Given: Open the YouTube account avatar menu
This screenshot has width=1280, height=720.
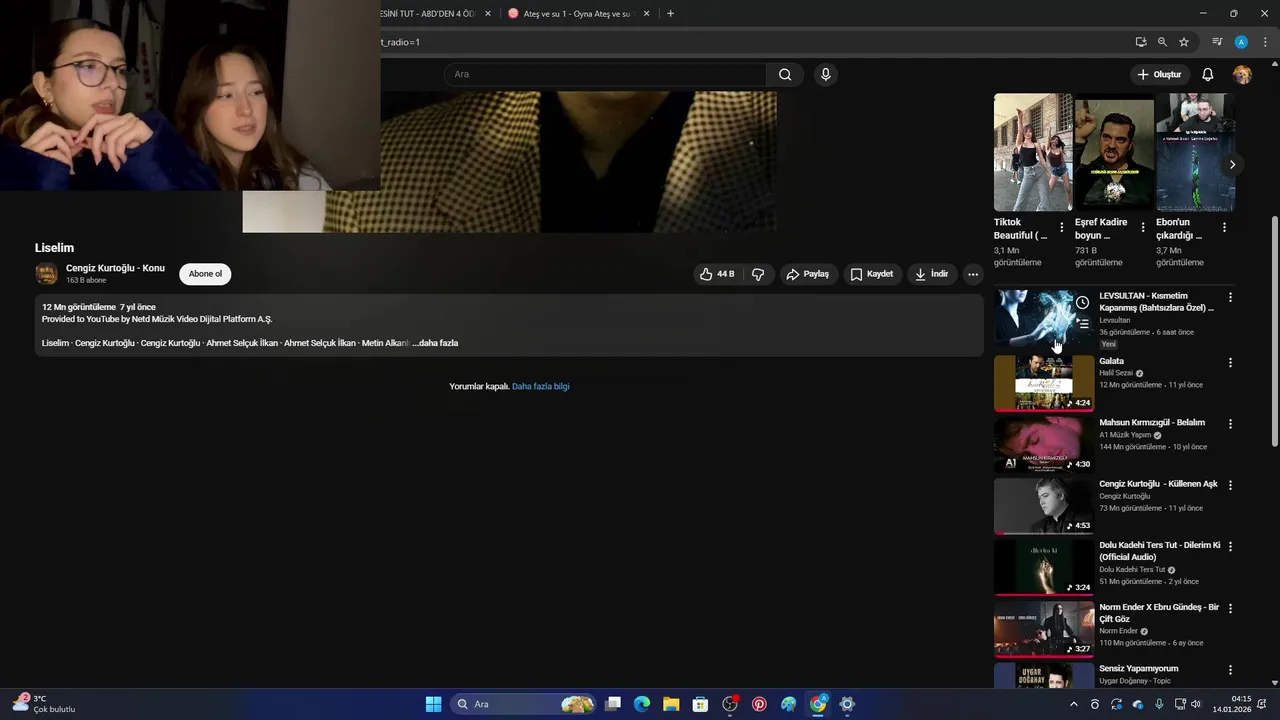Looking at the screenshot, I should point(1242,74).
